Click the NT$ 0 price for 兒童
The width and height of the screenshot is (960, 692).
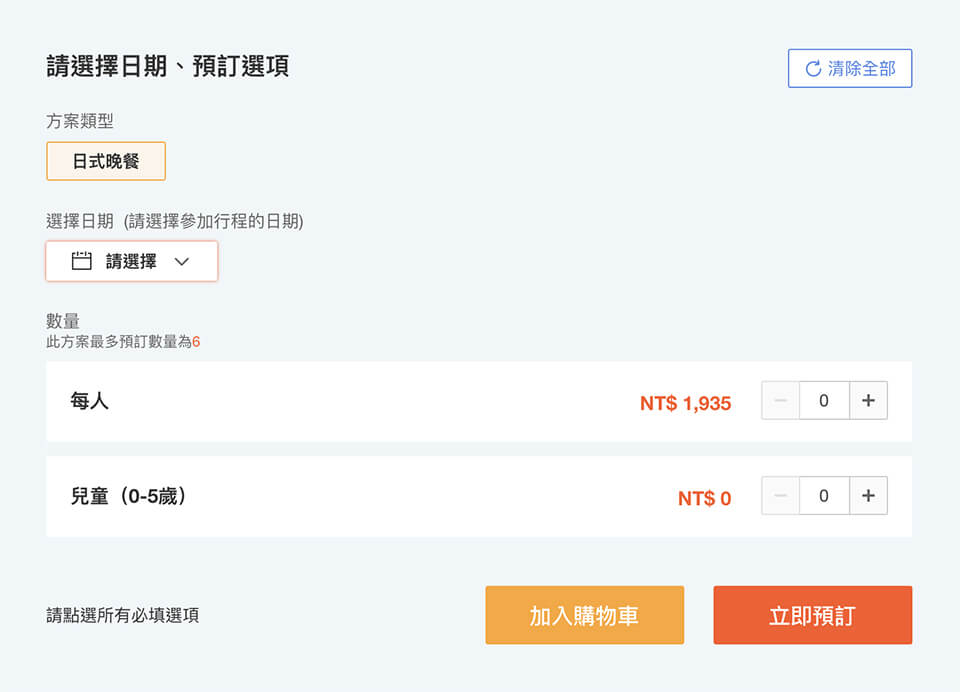coord(705,498)
